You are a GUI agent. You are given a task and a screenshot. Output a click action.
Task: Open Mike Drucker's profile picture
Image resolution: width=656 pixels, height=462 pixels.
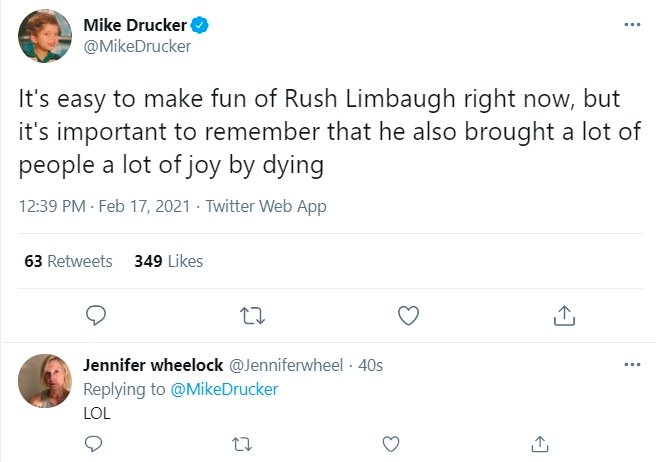pyautogui.click(x=45, y=35)
